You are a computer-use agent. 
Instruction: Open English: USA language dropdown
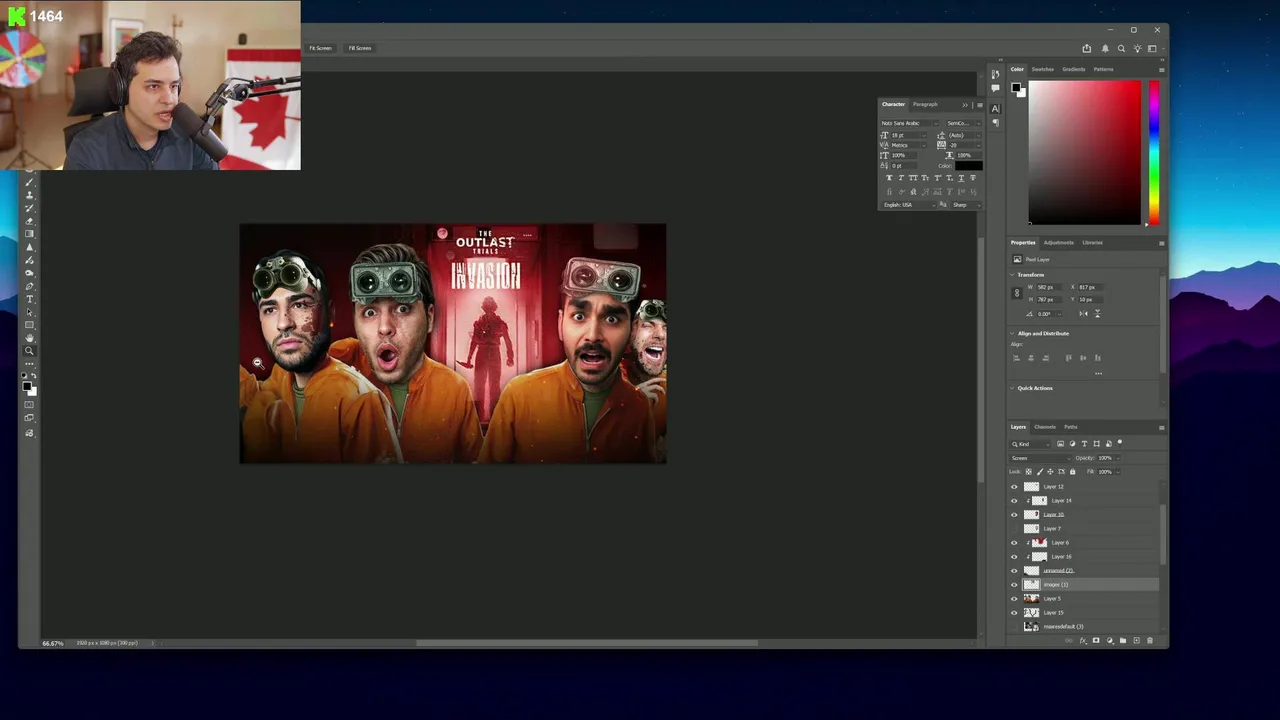(908, 205)
